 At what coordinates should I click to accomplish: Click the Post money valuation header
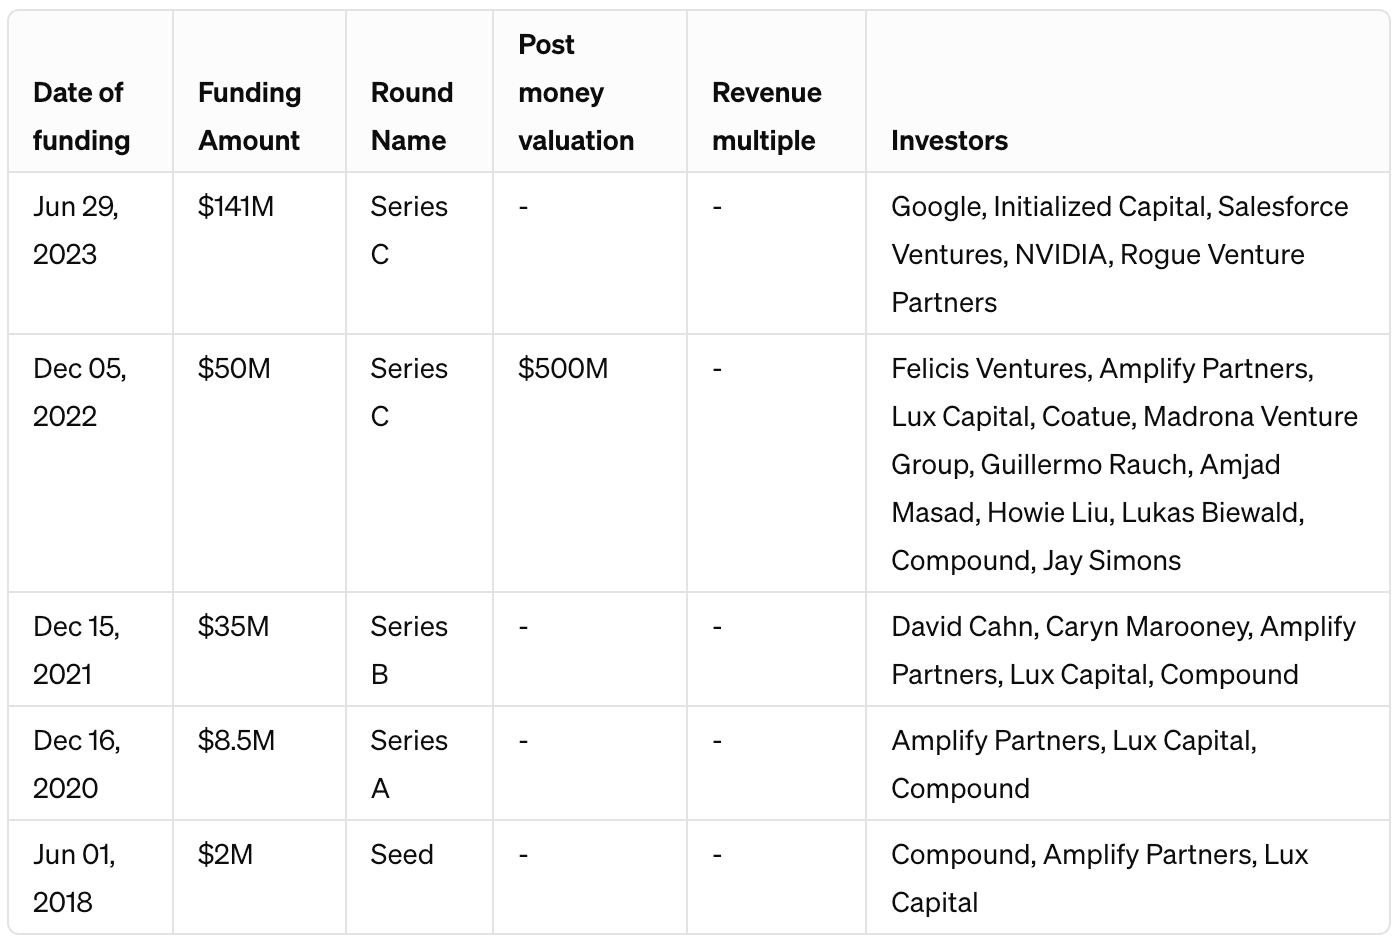(590, 92)
